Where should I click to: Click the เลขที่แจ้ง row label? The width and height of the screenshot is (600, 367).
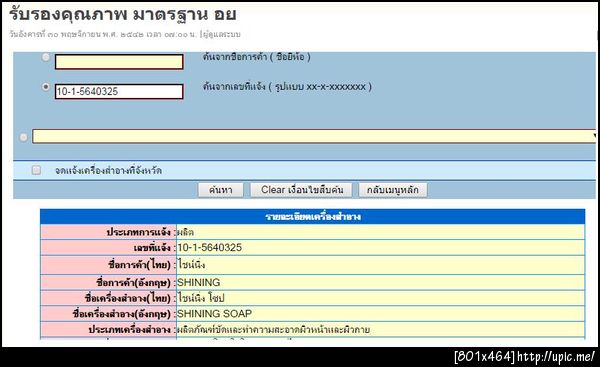[152, 248]
